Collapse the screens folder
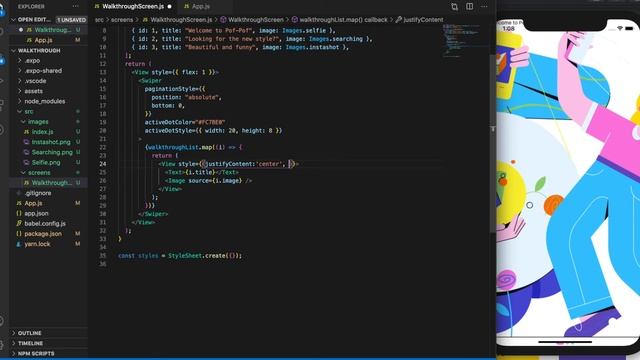The height and width of the screenshot is (360, 640). (39, 173)
